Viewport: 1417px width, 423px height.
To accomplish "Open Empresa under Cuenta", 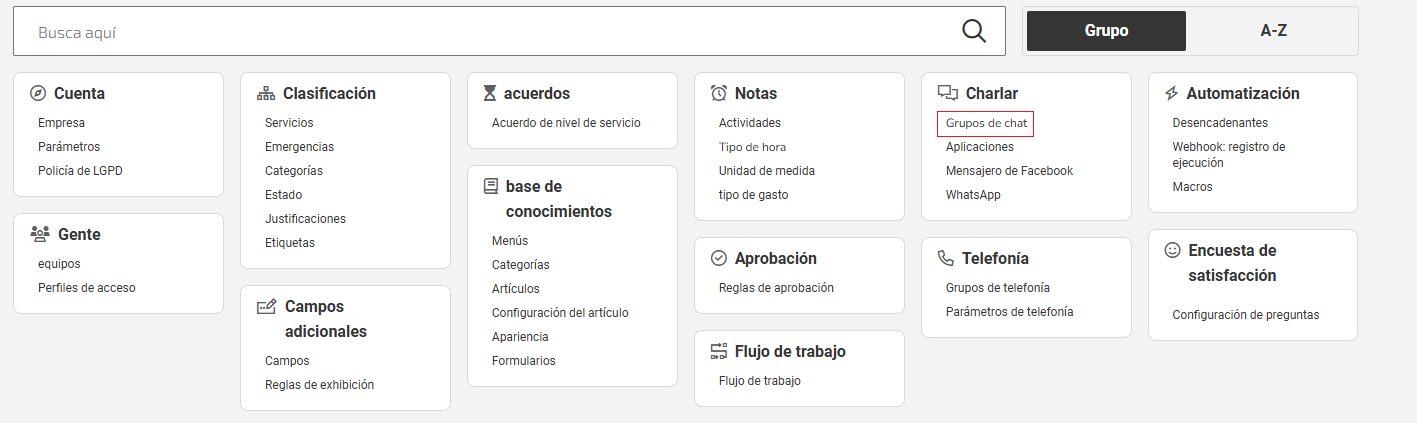I will pyautogui.click(x=62, y=123).
